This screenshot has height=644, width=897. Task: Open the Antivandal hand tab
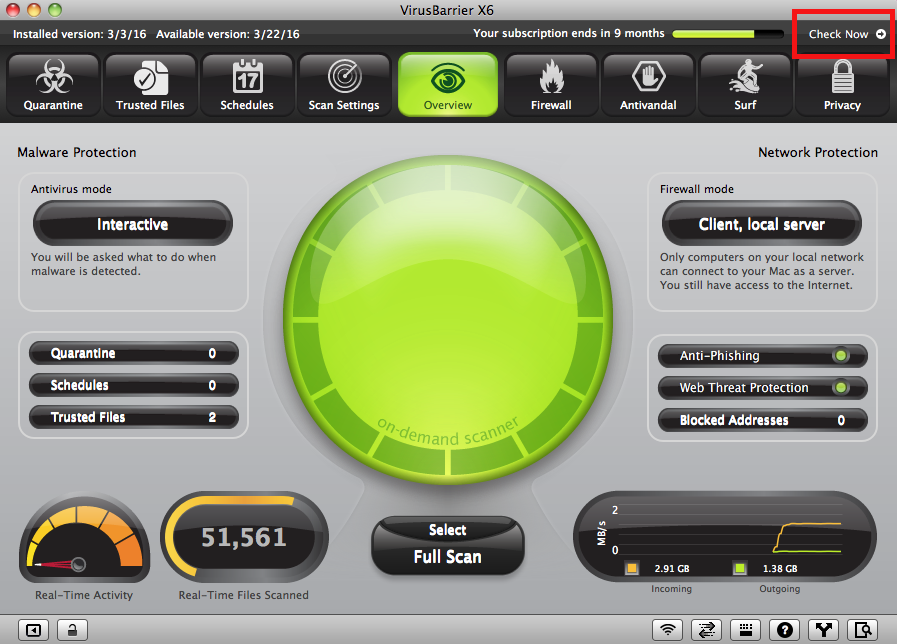point(648,85)
